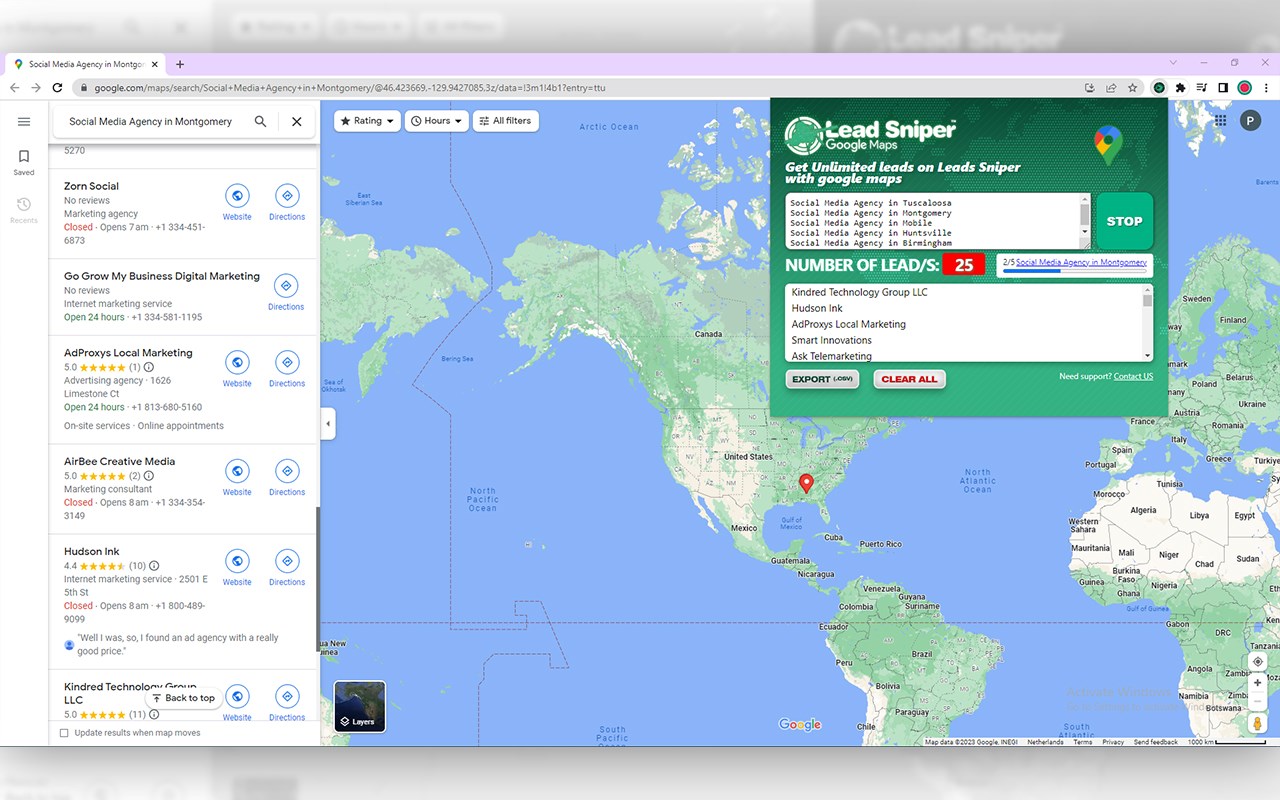Collapse the side panel arrow

click(328, 424)
